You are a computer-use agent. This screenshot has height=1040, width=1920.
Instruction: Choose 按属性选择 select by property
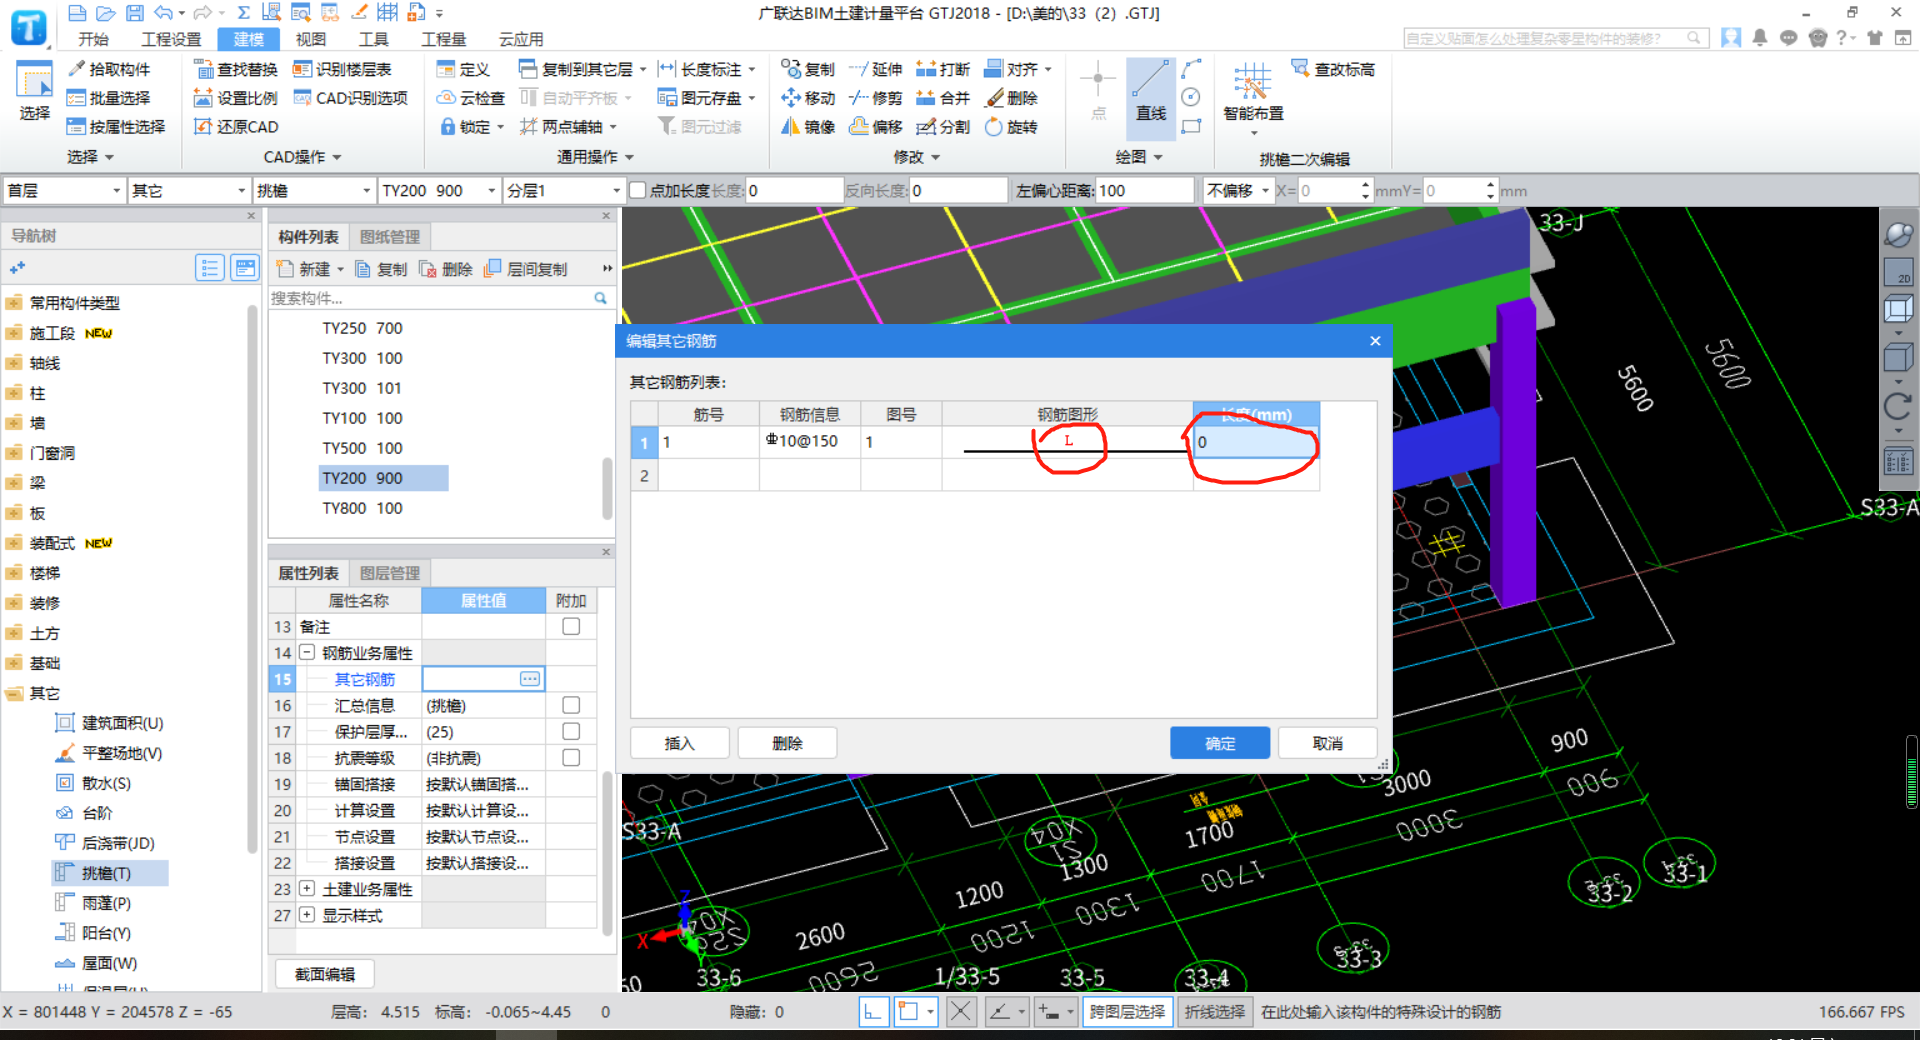(x=116, y=127)
